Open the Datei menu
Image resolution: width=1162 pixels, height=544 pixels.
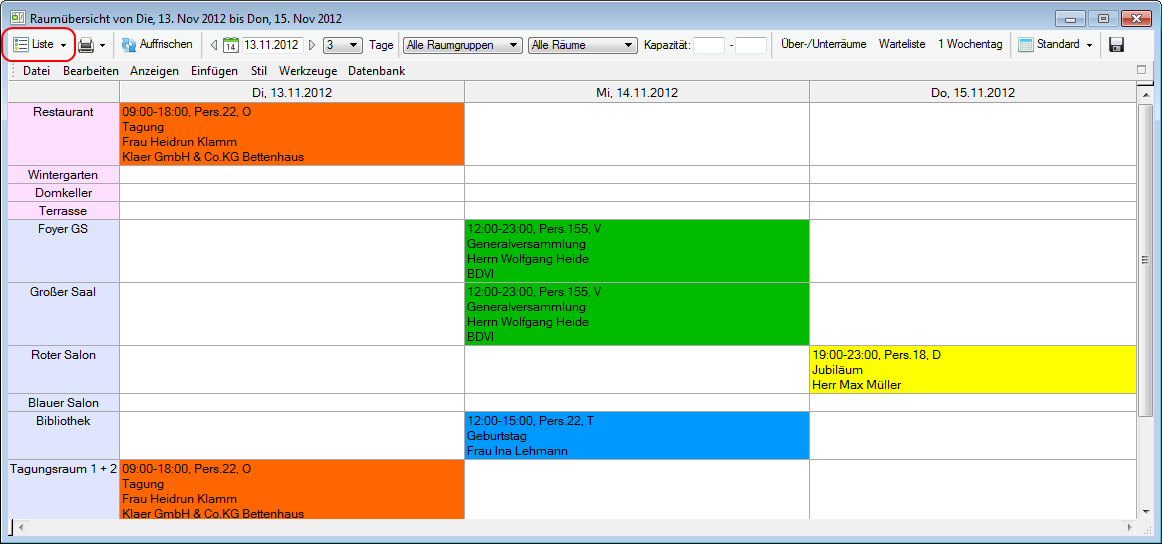click(36, 71)
